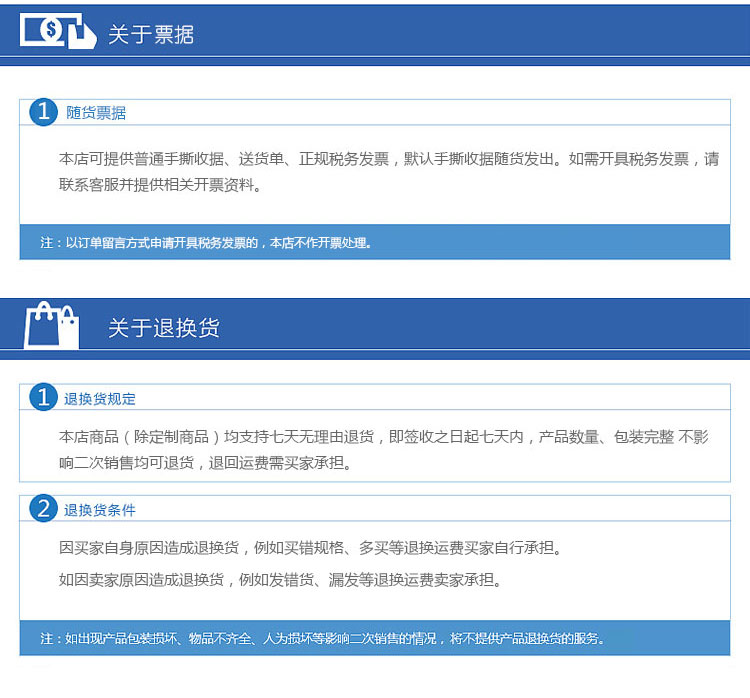Click the line 响二次销售均可退货，退回运费需买家承担

pos(205,463)
